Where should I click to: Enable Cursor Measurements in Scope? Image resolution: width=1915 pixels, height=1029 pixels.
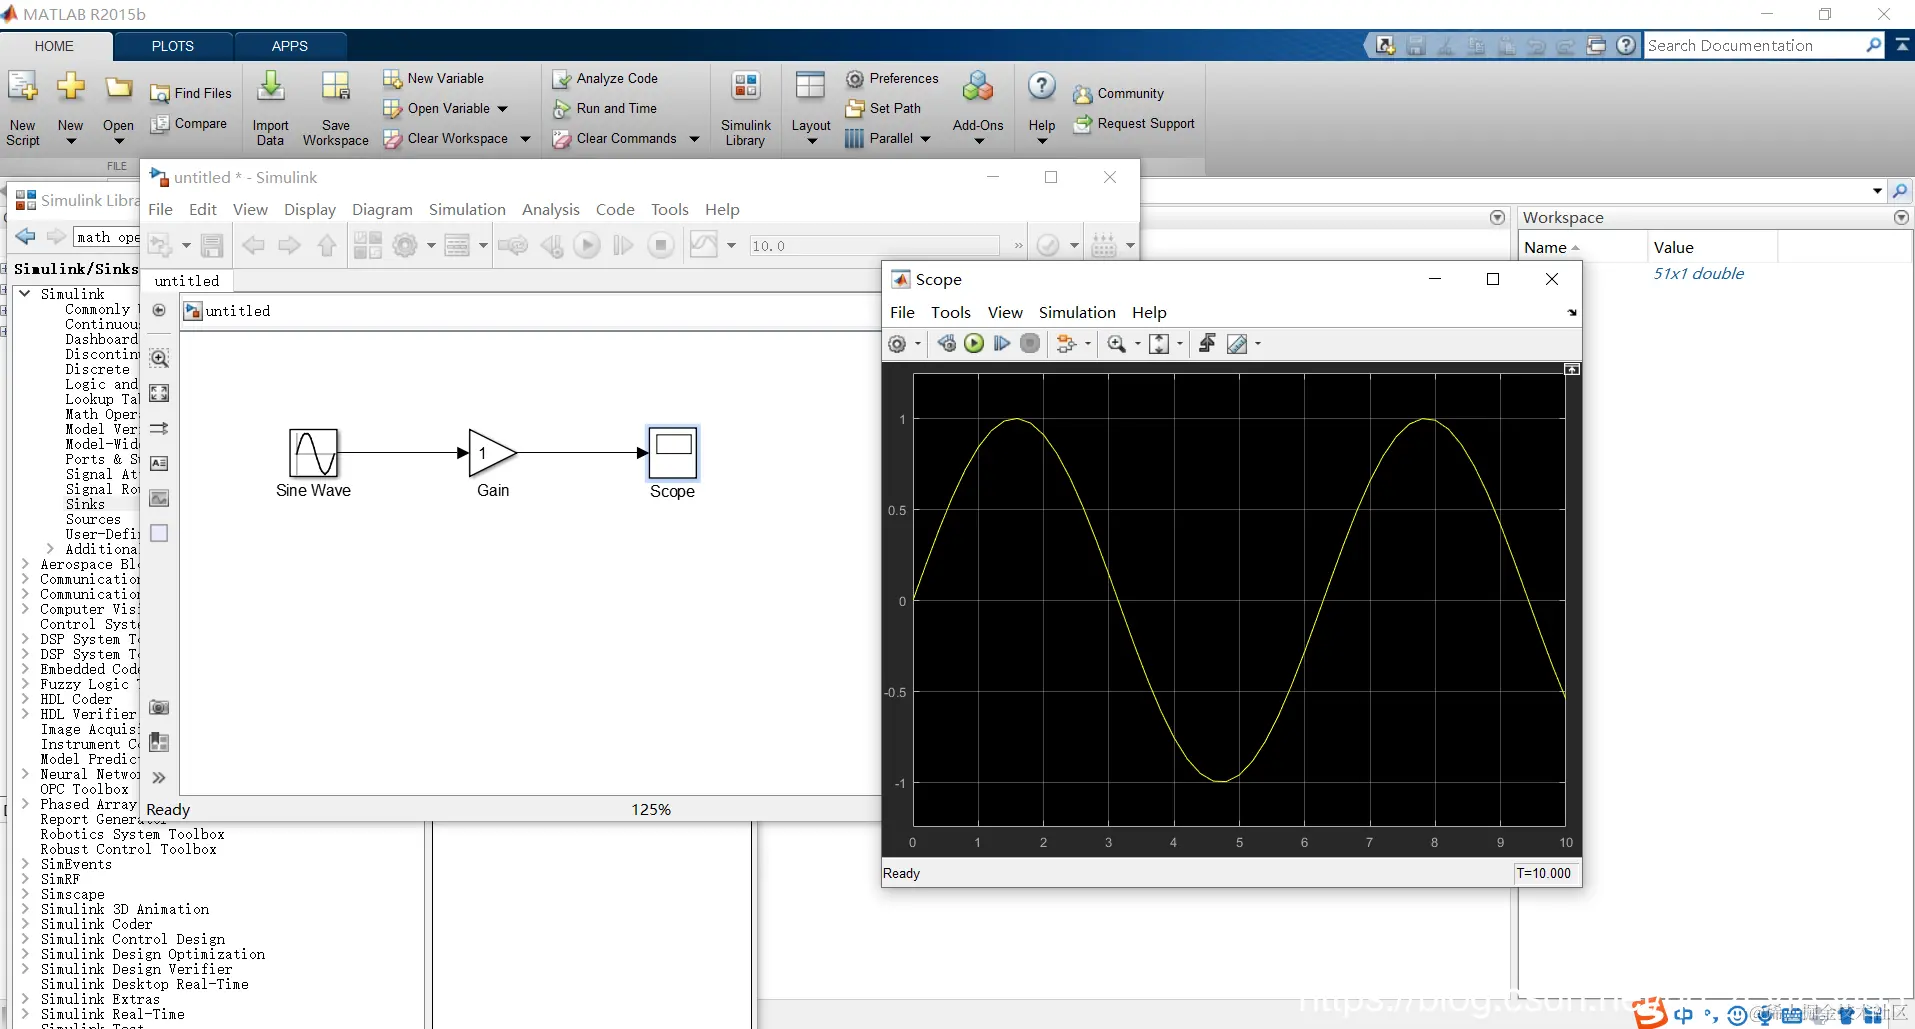coord(1237,344)
